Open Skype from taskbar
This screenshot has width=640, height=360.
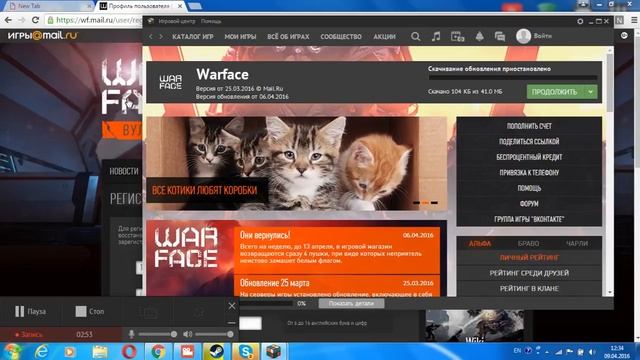(x=245, y=351)
